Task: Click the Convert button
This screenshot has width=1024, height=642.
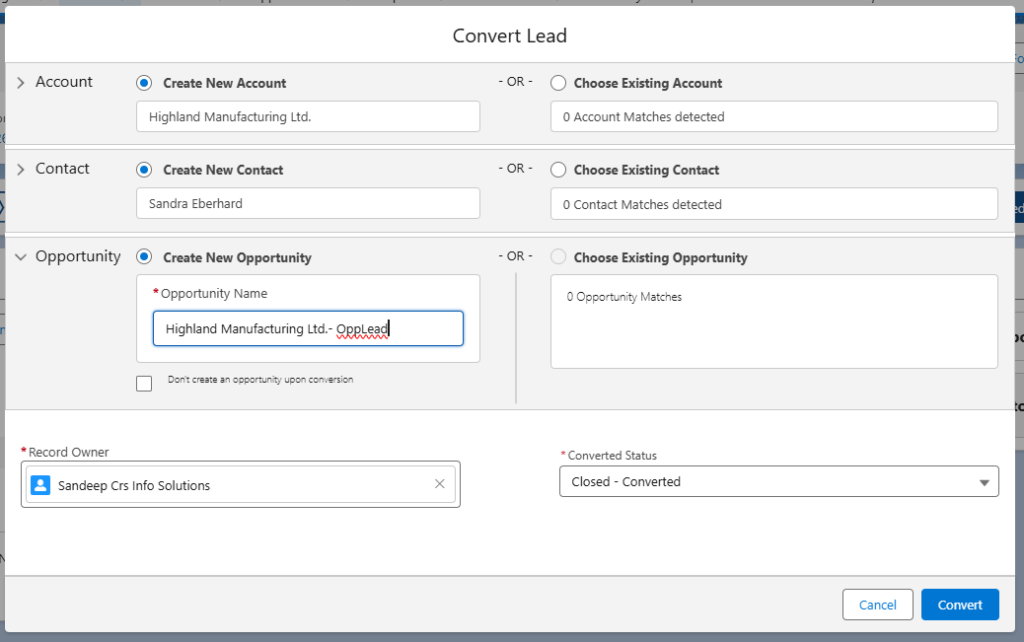Action: pyautogui.click(x=959, y=604)
